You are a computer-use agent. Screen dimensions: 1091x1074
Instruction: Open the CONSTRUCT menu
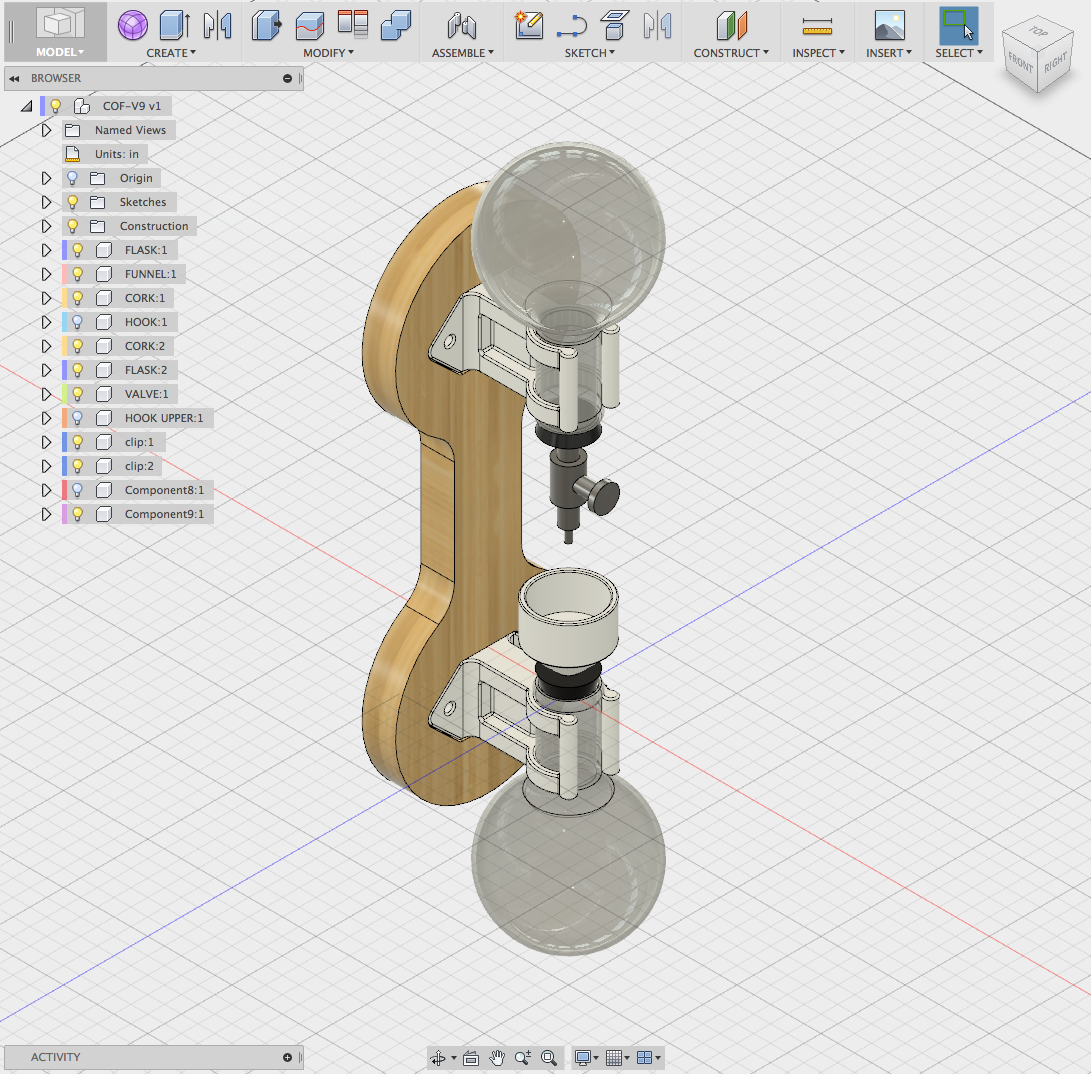pyautogui.click(x=731, y=53)
